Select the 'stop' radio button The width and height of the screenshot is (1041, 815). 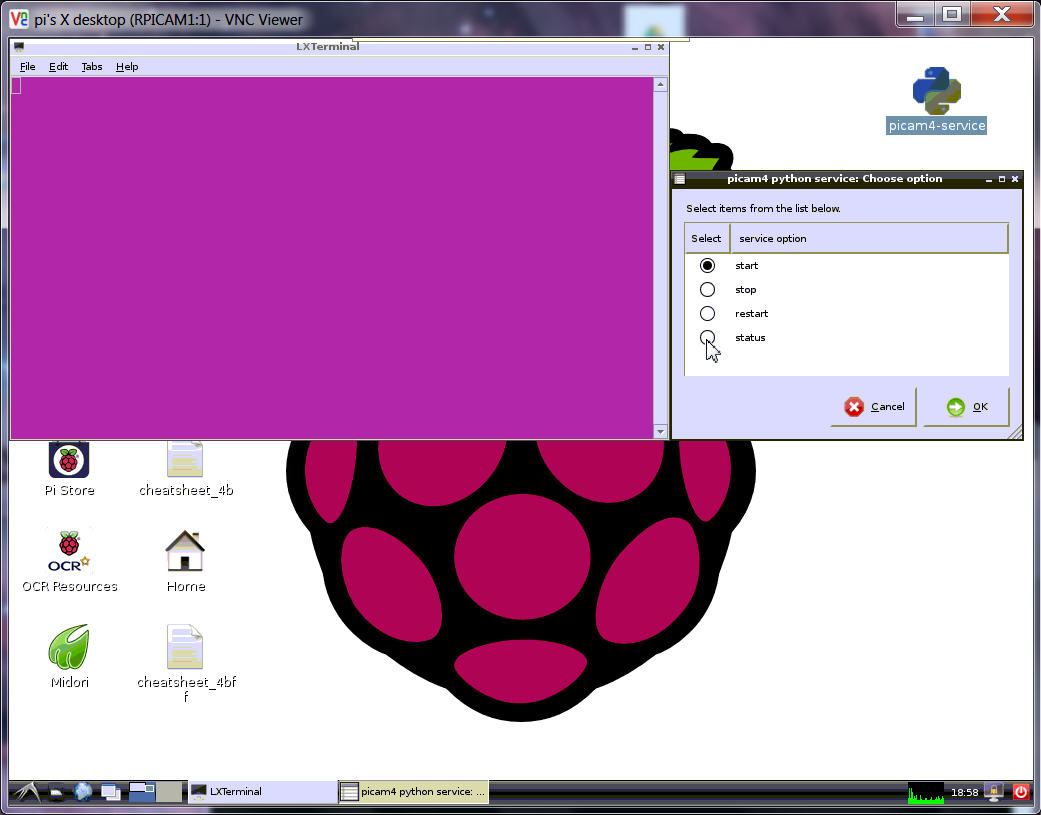click(x=707, y=290)
